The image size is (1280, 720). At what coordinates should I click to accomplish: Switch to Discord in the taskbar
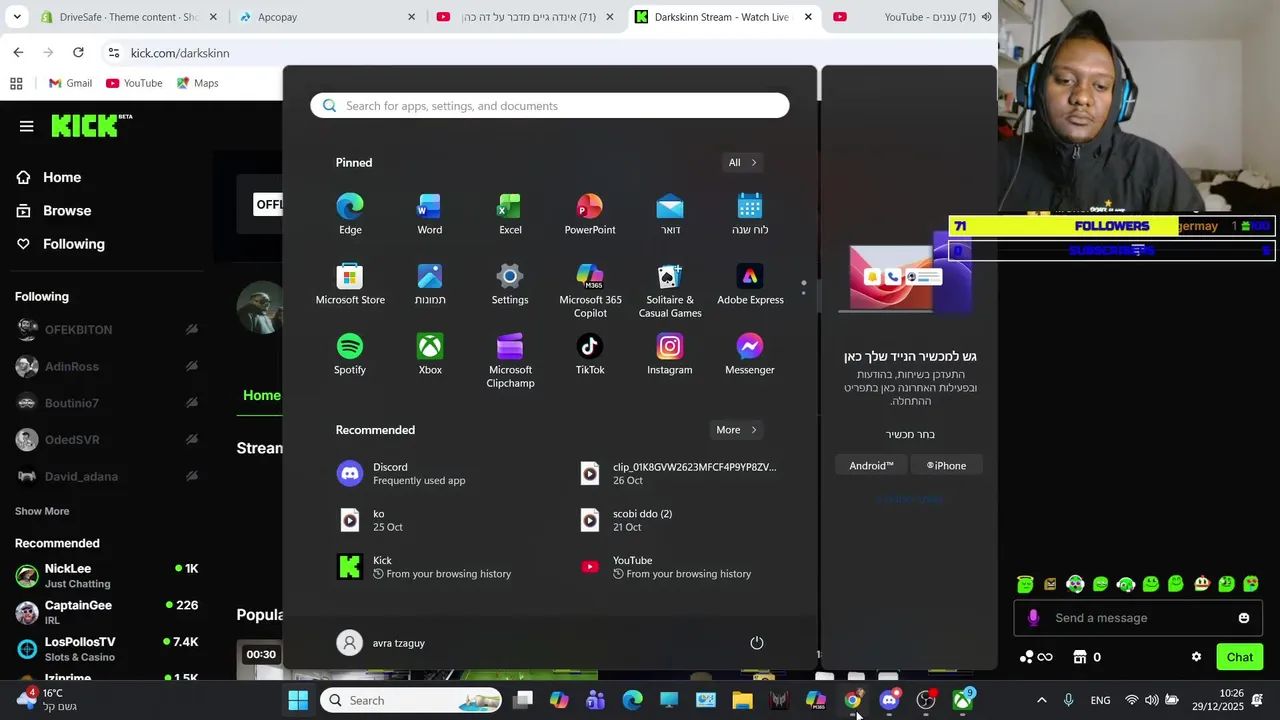[x=889, y=700]
